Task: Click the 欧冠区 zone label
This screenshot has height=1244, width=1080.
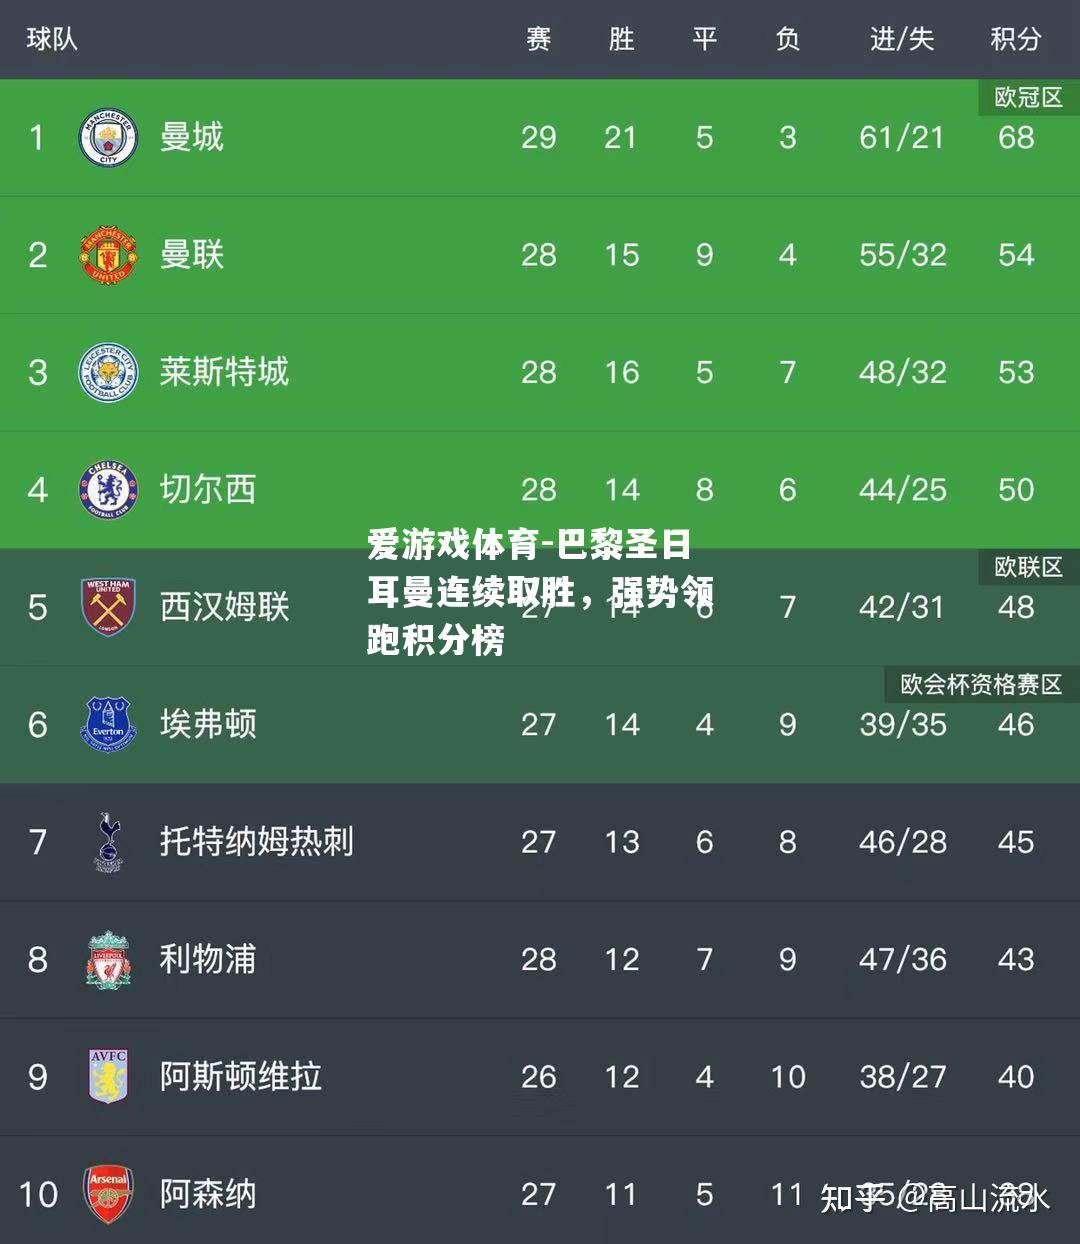Action: [x=1028, y=97]
